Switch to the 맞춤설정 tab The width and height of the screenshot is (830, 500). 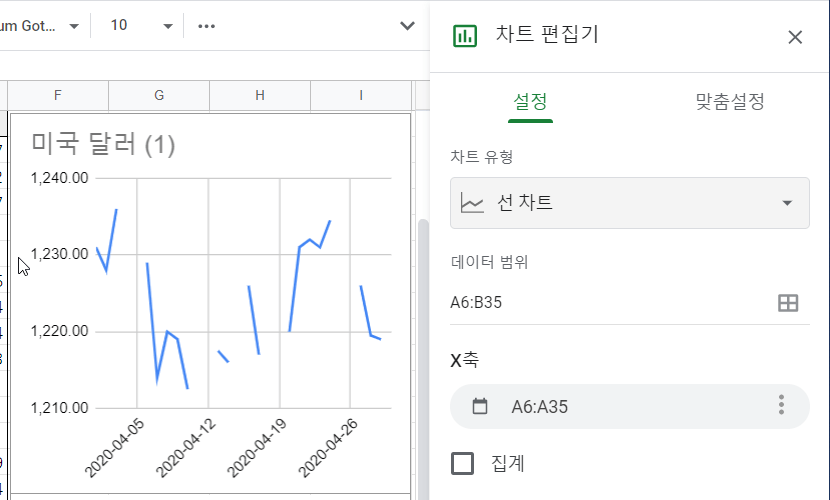point(730,101)
